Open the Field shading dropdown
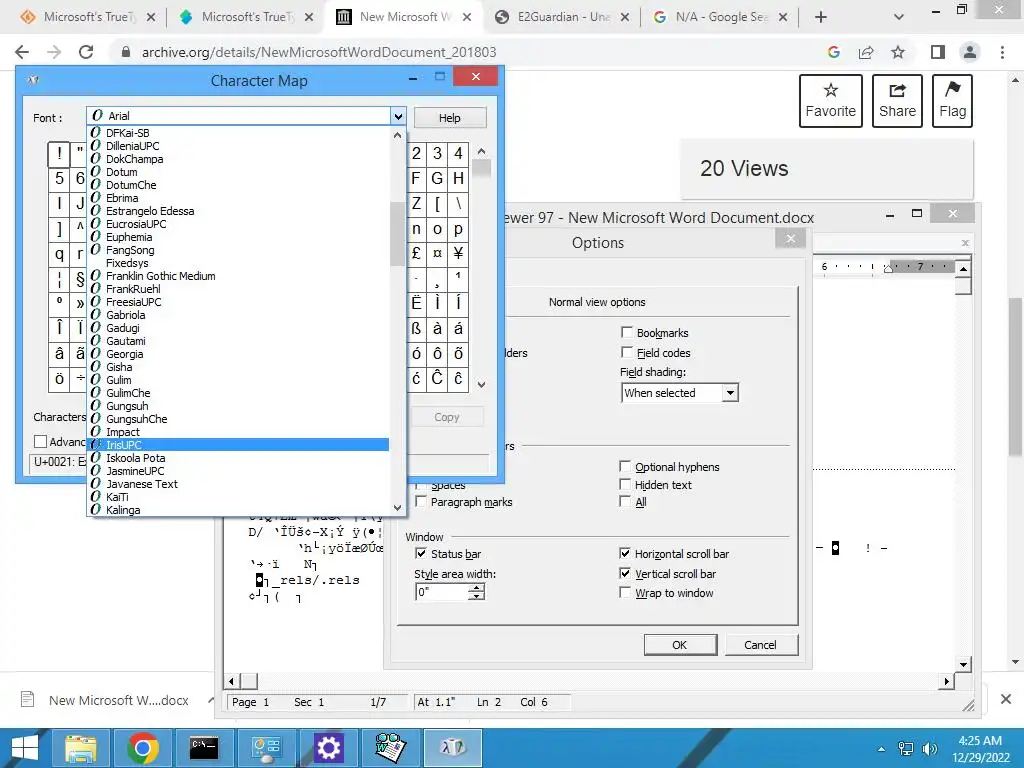Screen dimensions: 1024x768 point(730,392)
